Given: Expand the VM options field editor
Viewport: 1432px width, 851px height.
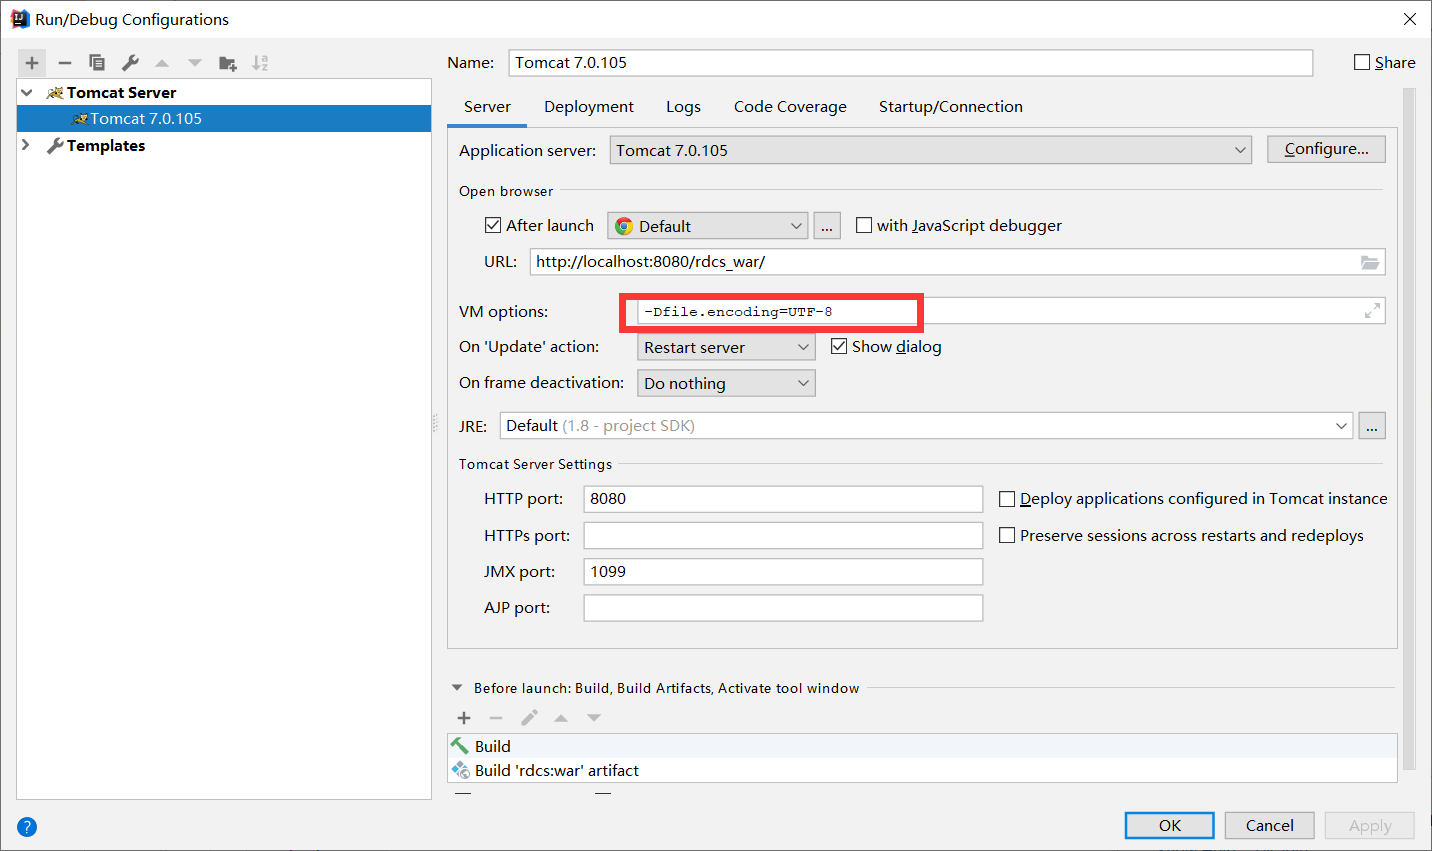Looking at the screenshot, I should (x=1372, y=311).
